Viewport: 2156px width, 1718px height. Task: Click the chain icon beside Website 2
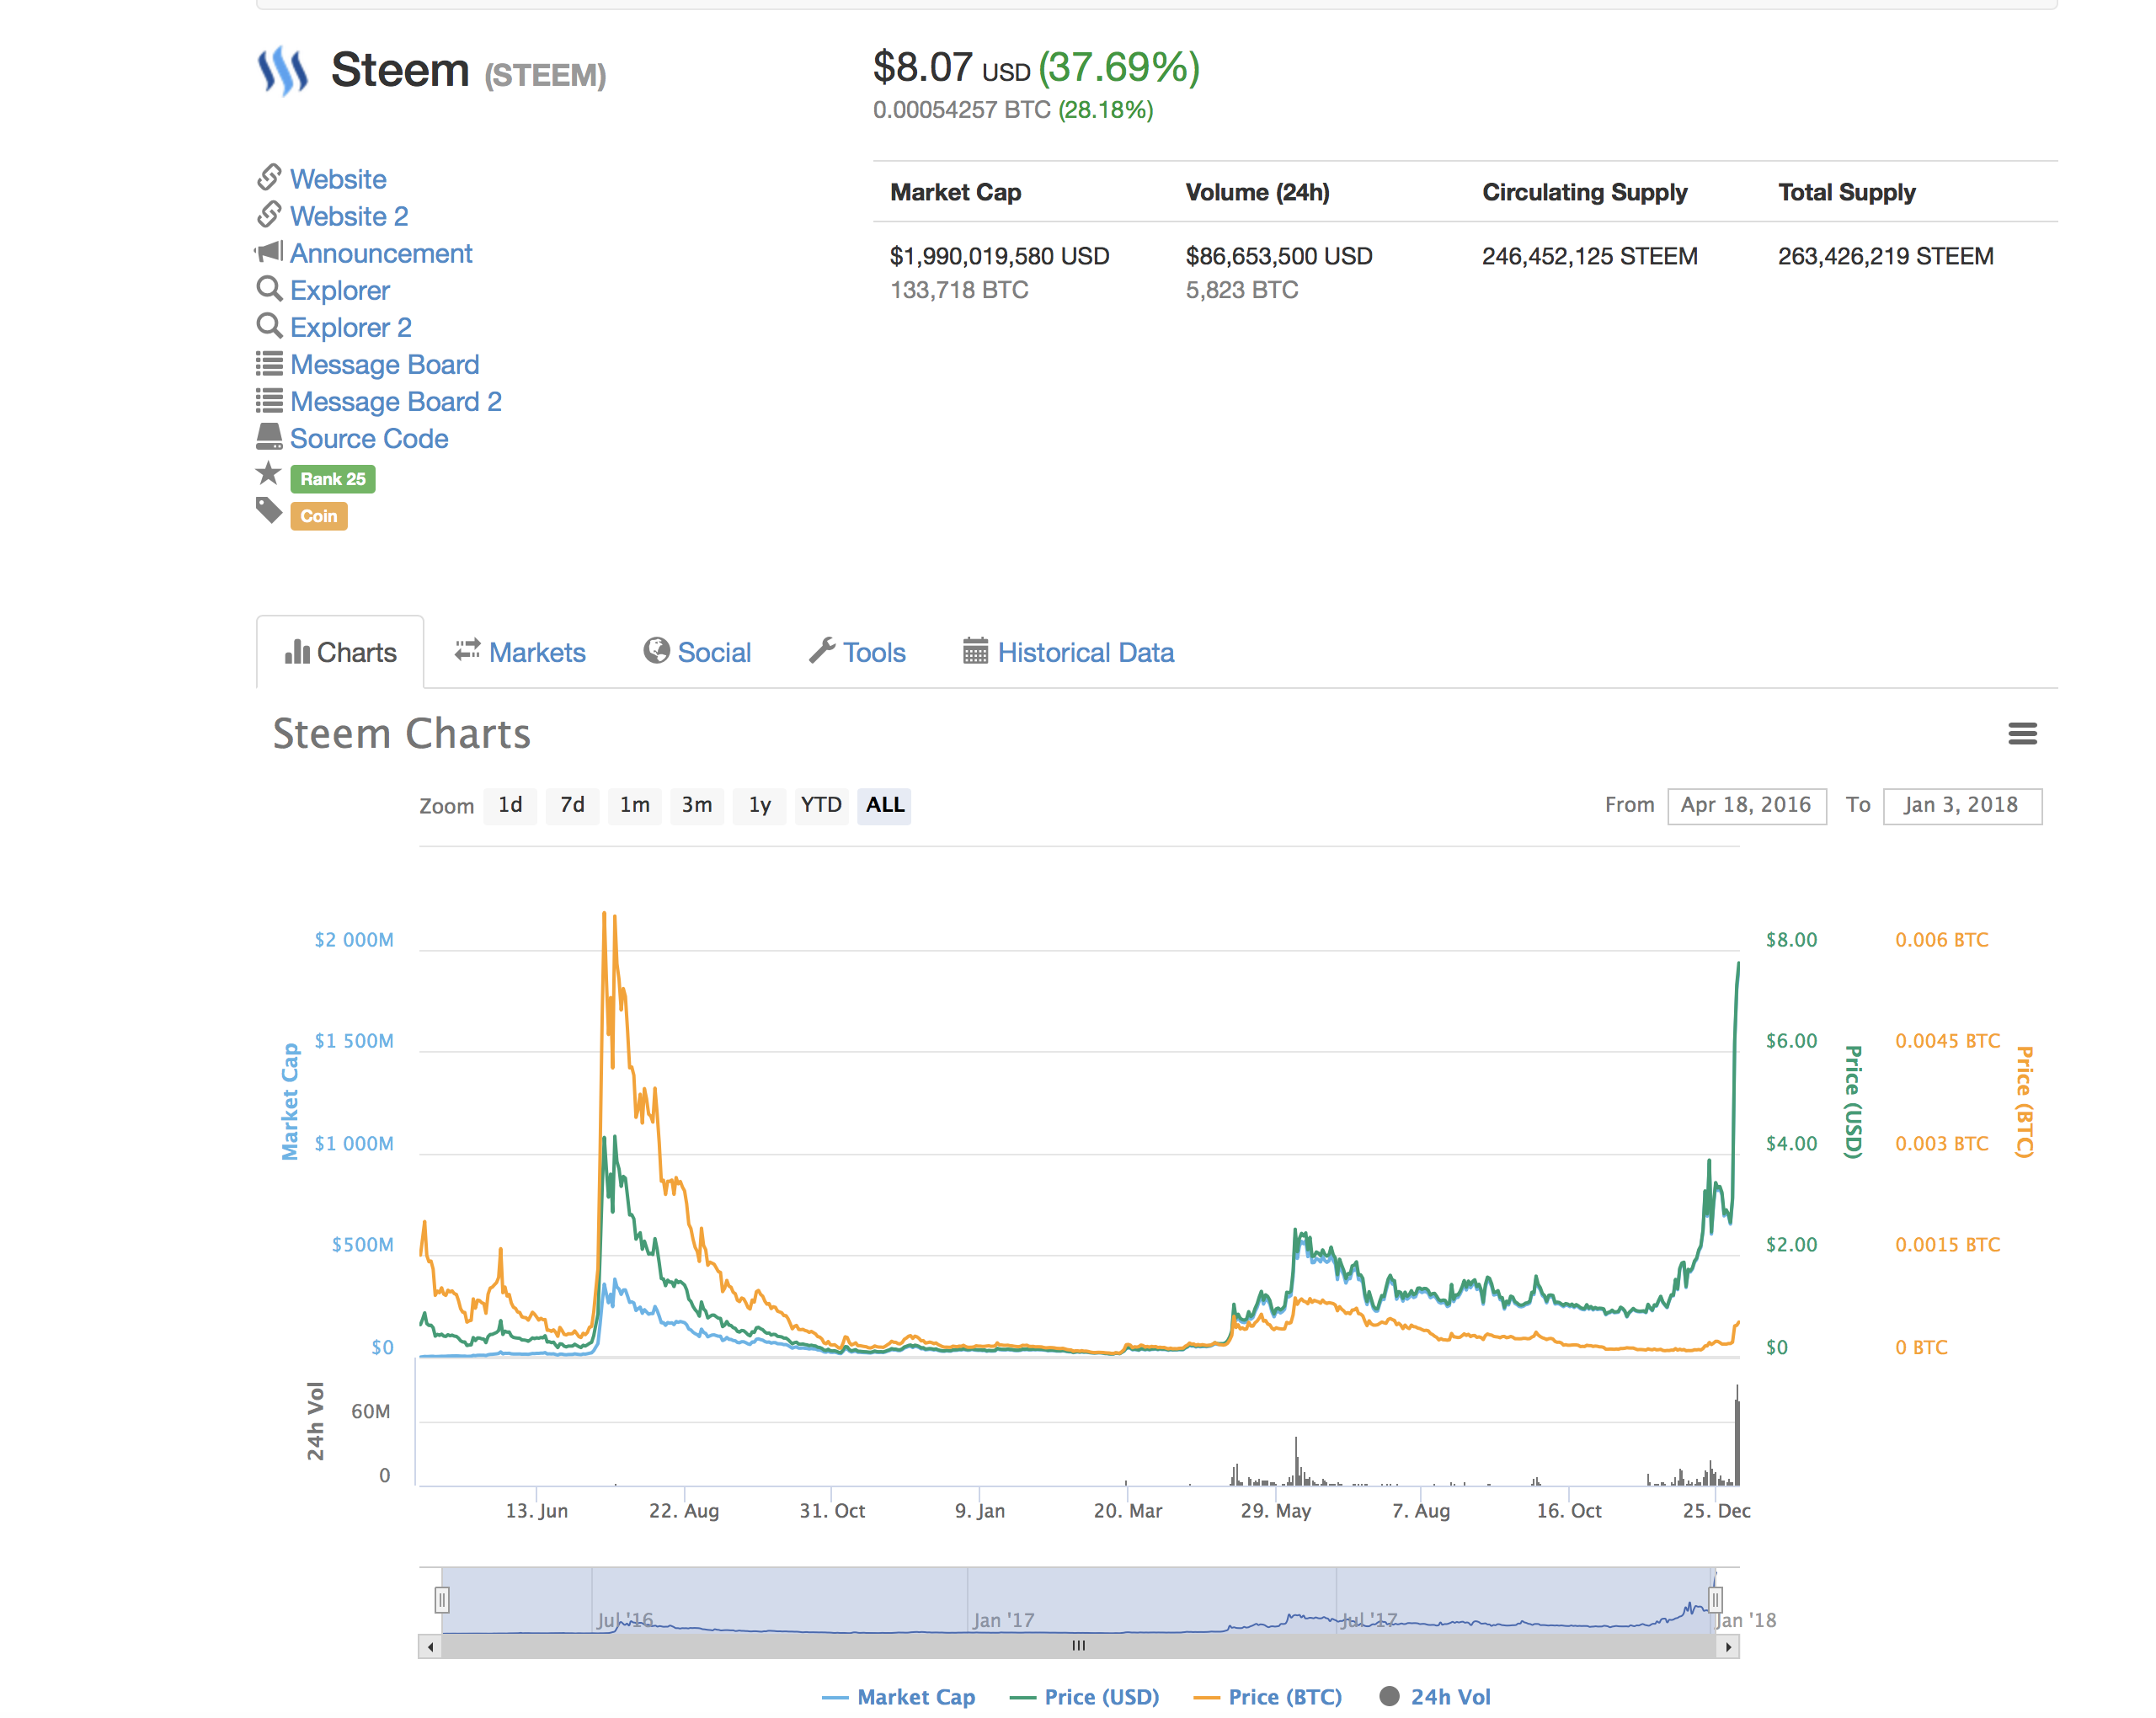(x=269, y=214)
